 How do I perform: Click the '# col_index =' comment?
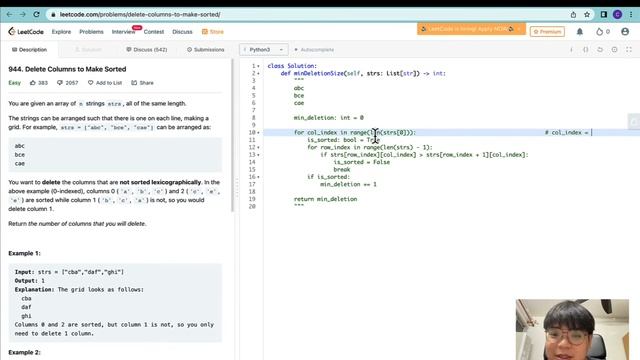click(567, 133)
